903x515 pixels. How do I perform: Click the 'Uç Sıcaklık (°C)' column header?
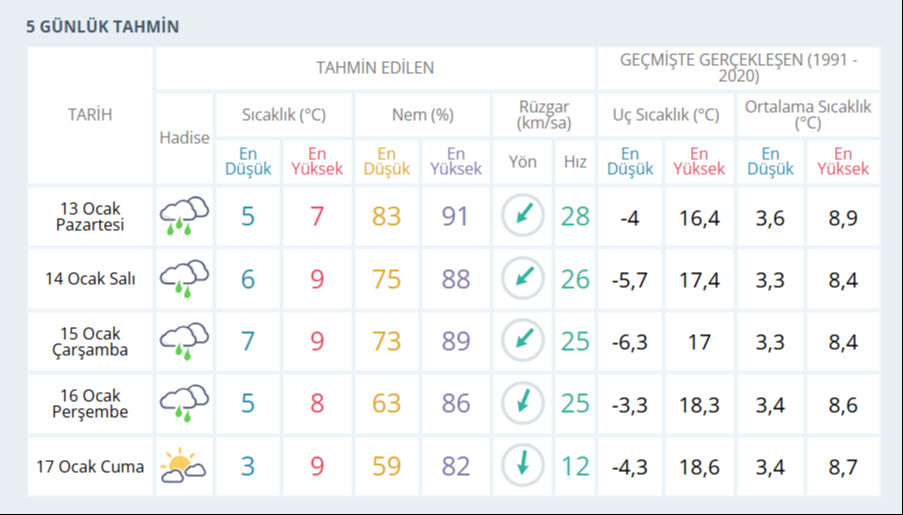click(666, 115)
